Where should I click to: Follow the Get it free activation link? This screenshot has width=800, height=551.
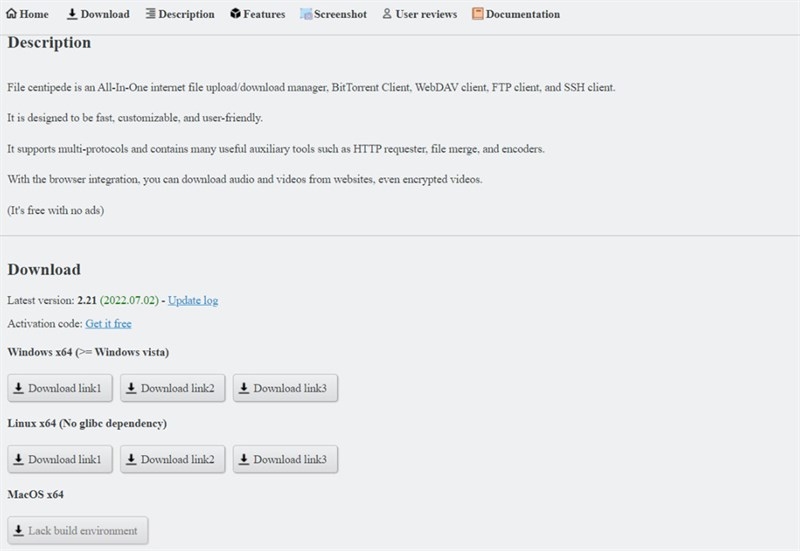tap(108, 323)
